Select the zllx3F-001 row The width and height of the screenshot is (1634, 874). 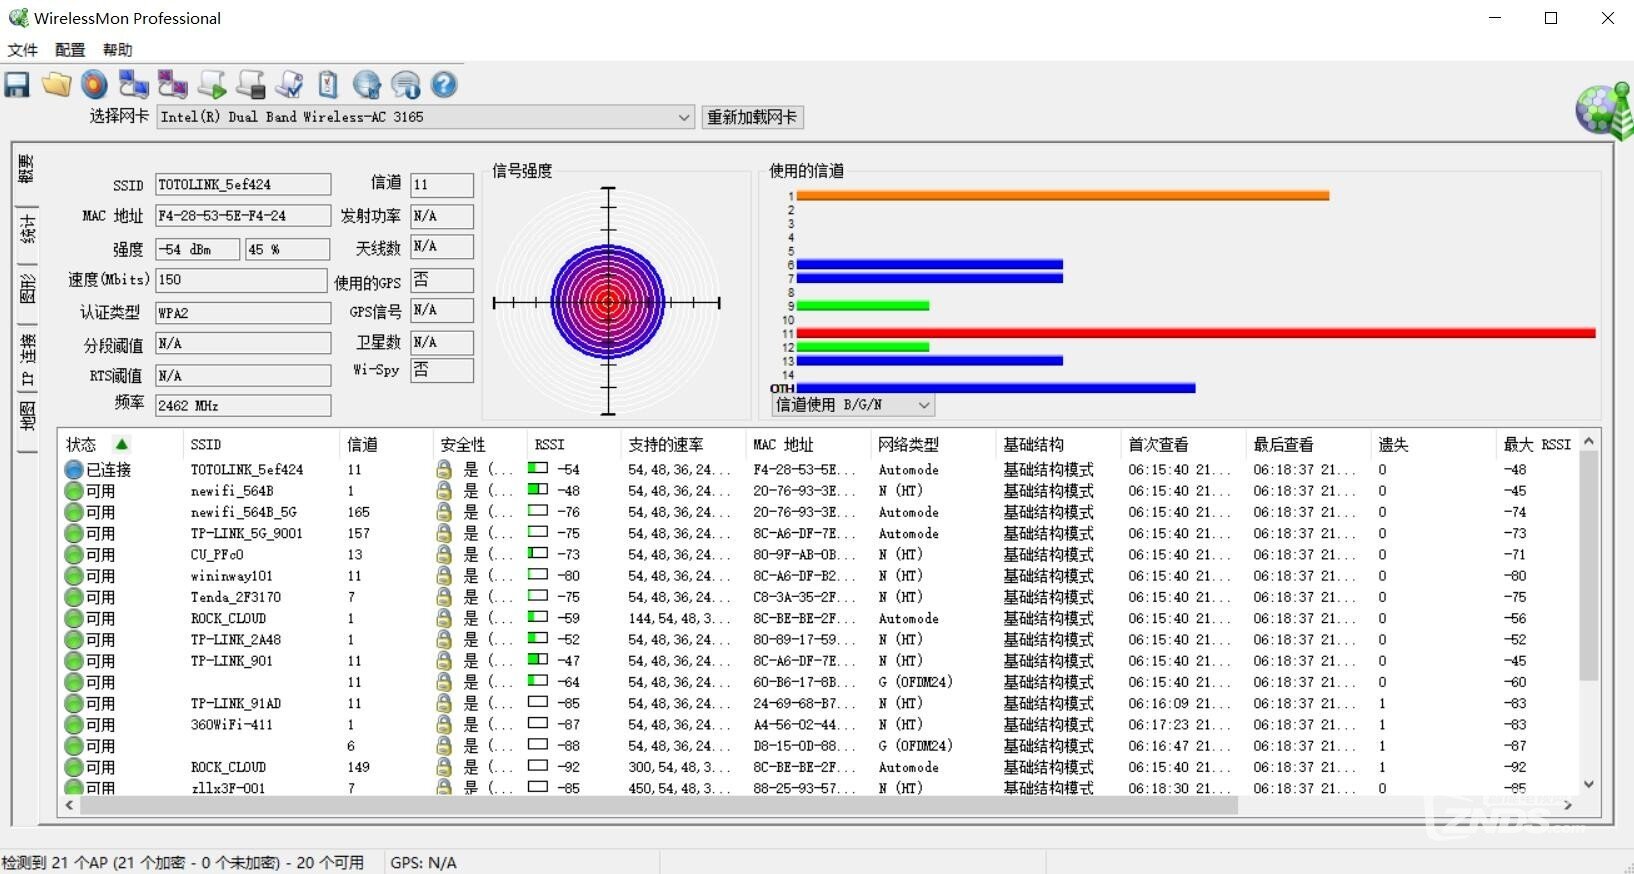coord(820,787)
